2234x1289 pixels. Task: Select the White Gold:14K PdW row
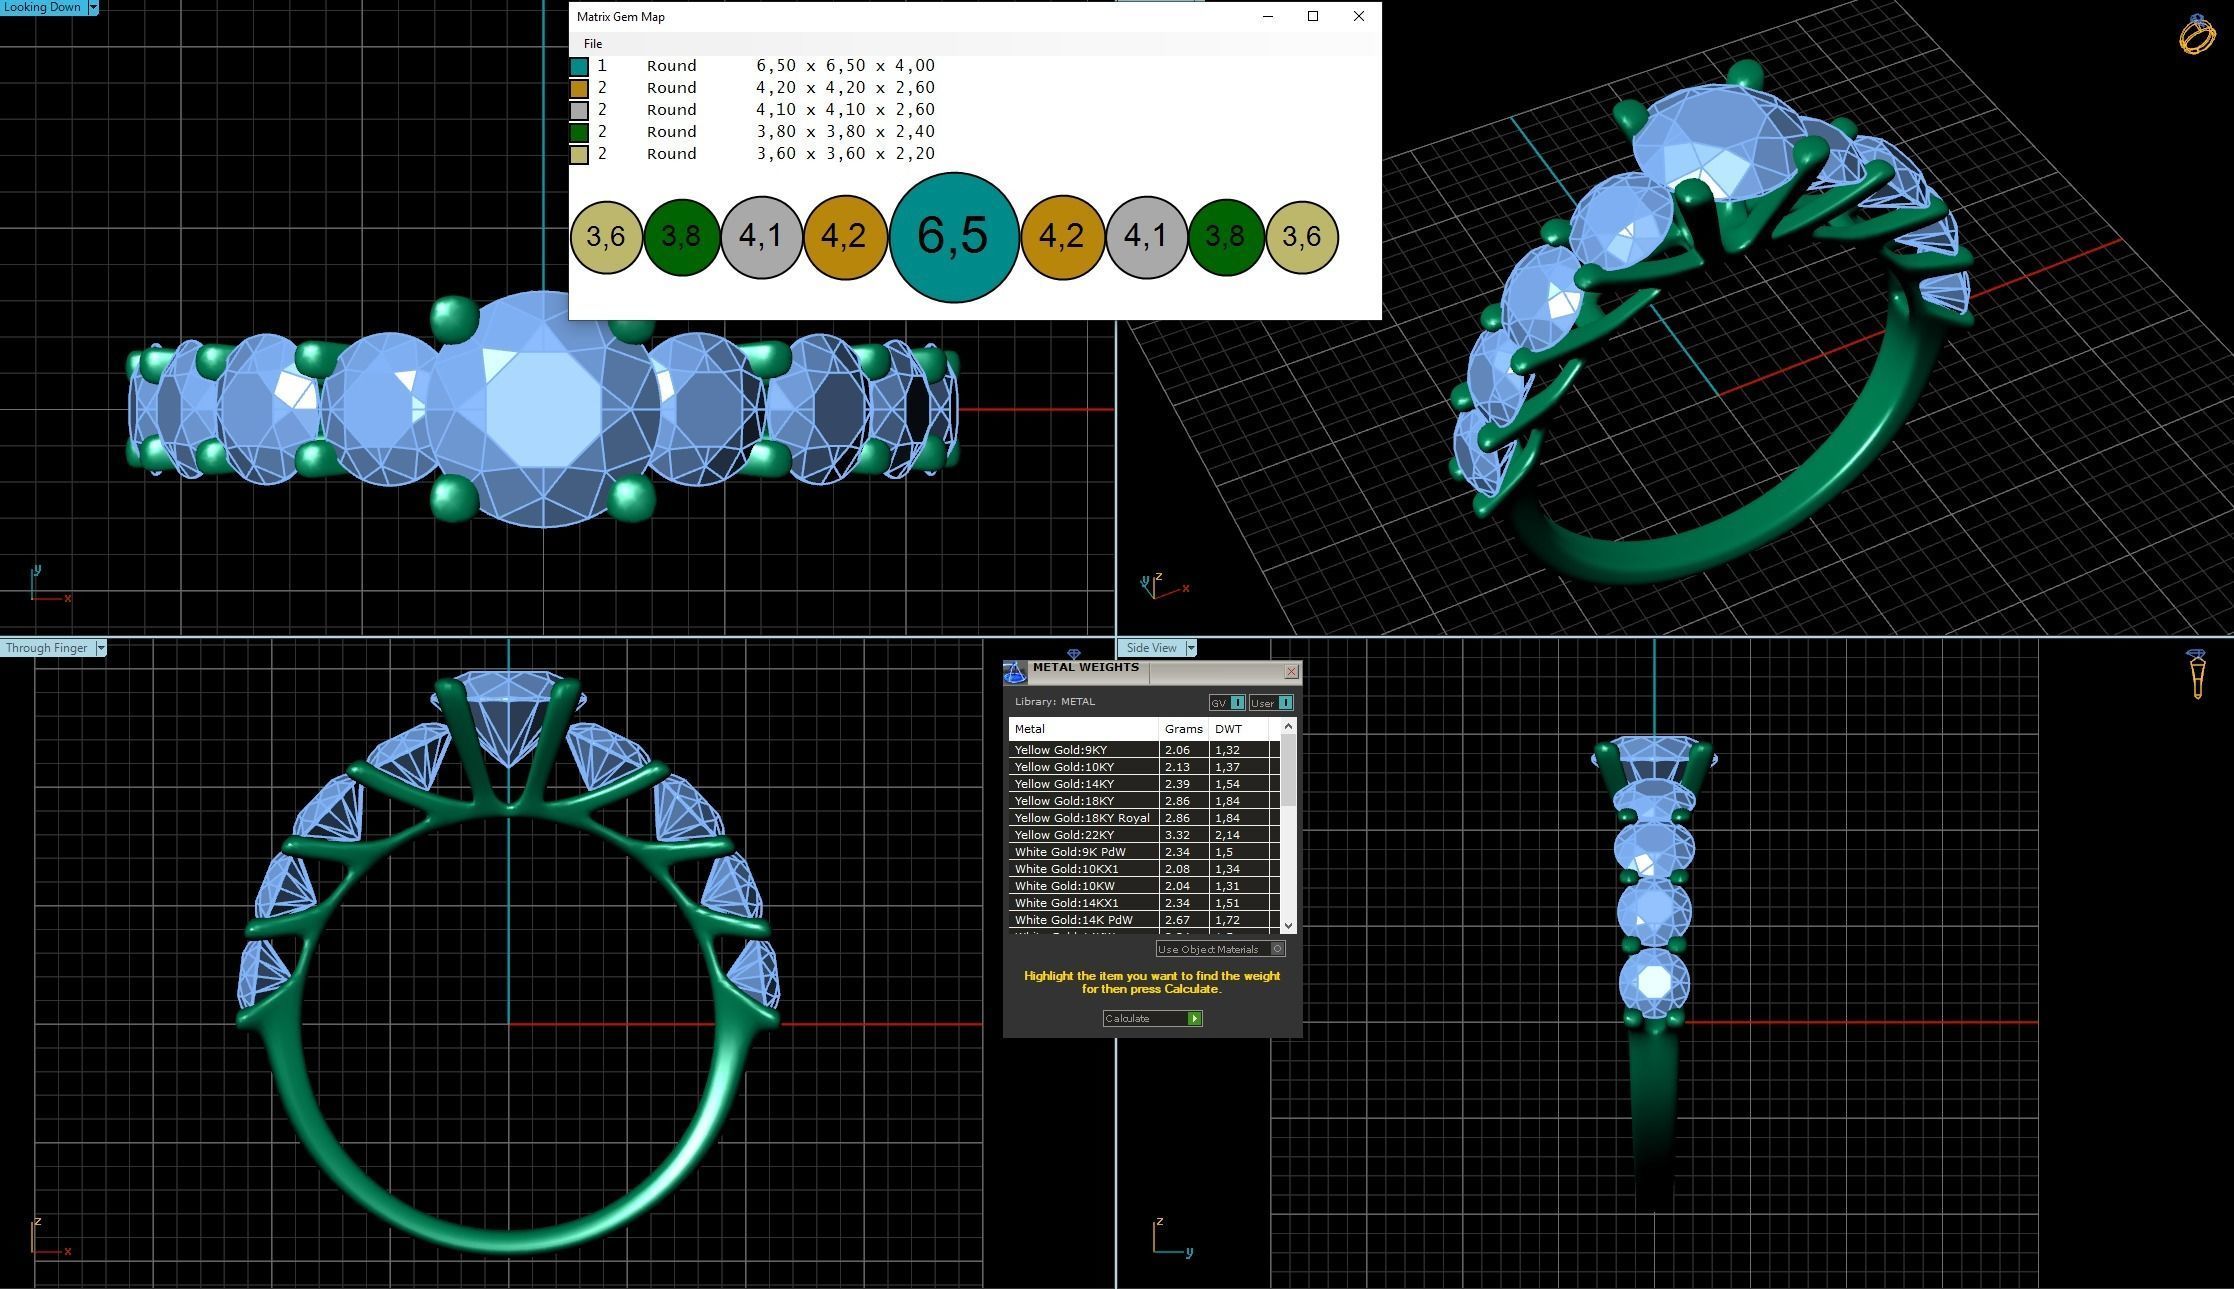[x=1144, y=920]
